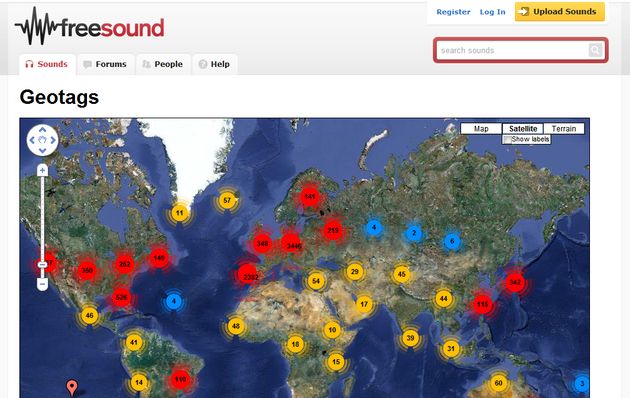This screenshot has height=398, width=630.
Task: Open the red 115 cluster marker
Action: click(483, 304)
